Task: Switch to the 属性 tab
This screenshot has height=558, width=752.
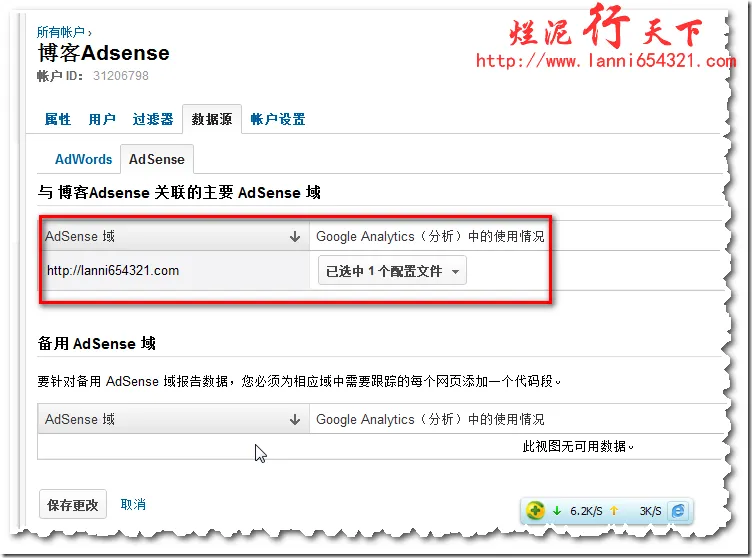Action: pyautogui.click(x=58, y=119)
